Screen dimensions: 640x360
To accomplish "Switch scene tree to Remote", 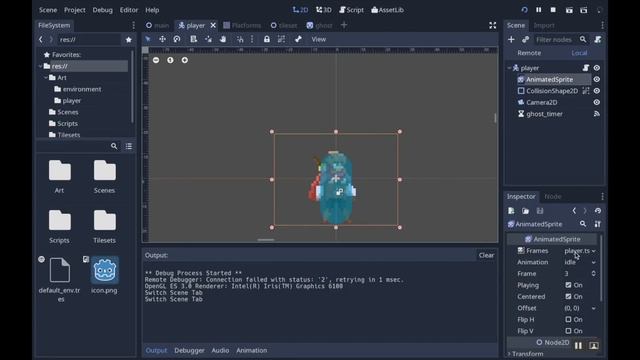I will click(529, 53).
